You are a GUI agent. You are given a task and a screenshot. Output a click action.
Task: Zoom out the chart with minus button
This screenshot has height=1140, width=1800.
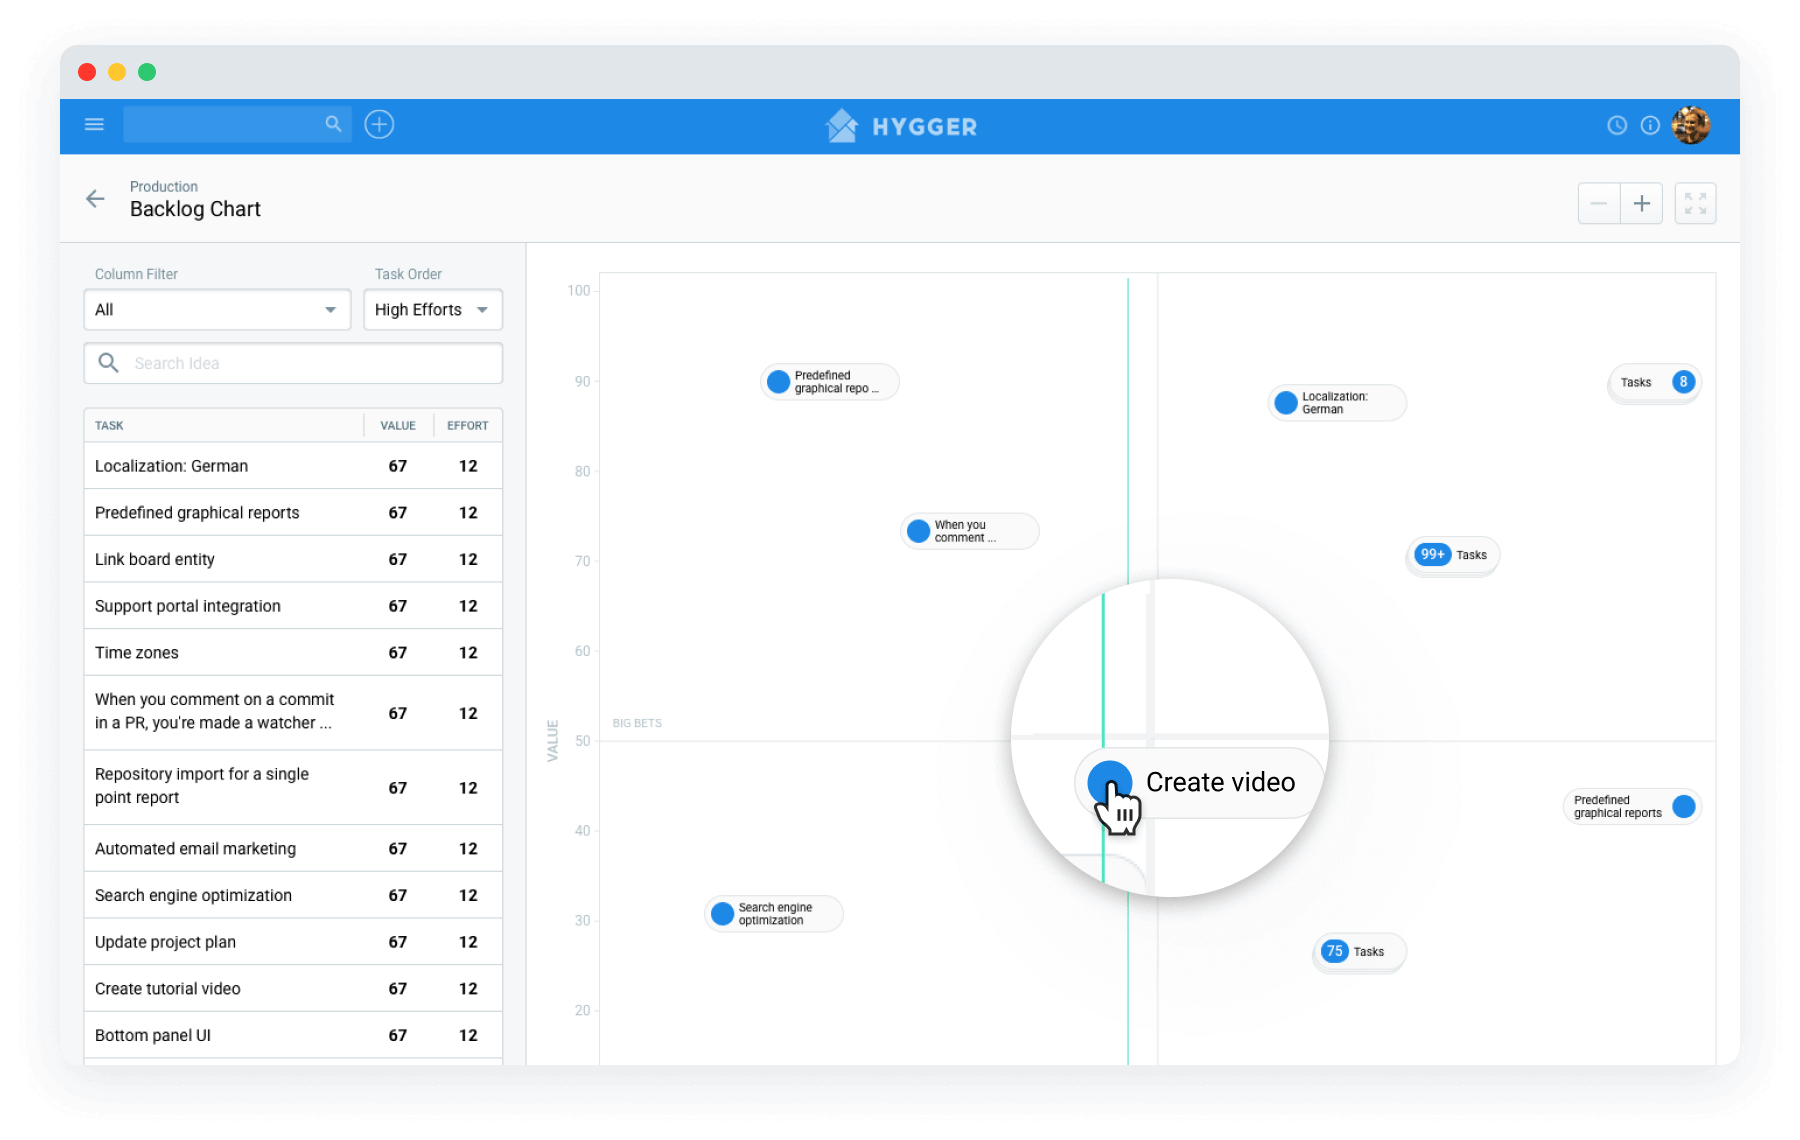coord(1598,204)
